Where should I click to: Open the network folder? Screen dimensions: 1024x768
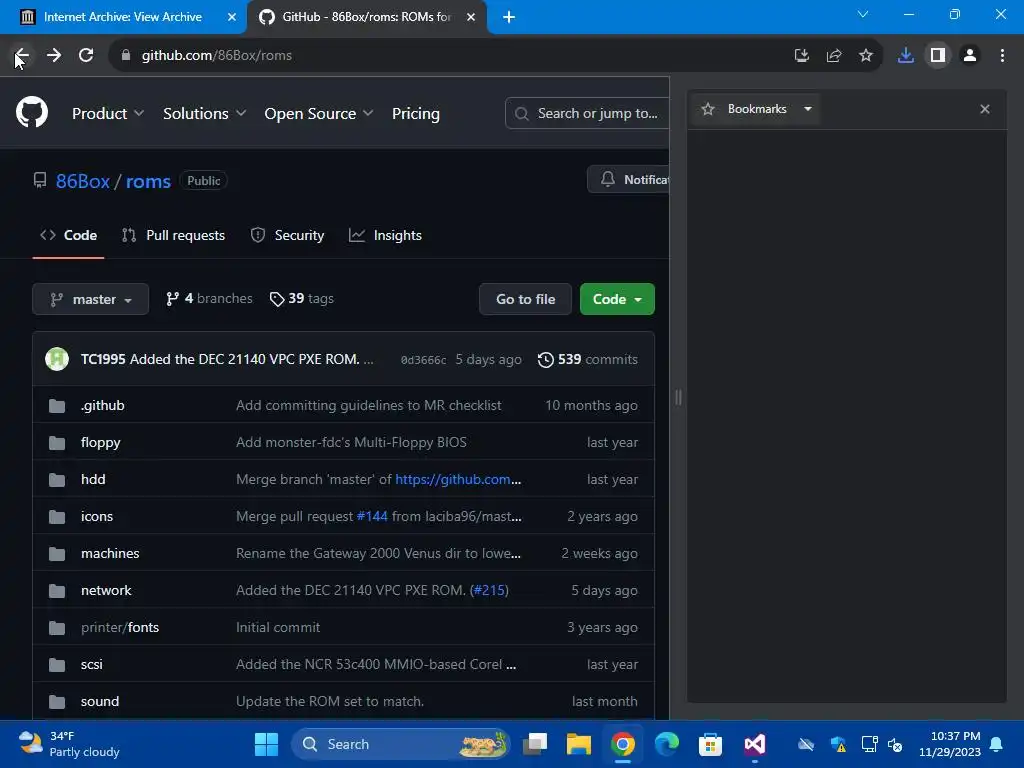(x=106, y=590)
